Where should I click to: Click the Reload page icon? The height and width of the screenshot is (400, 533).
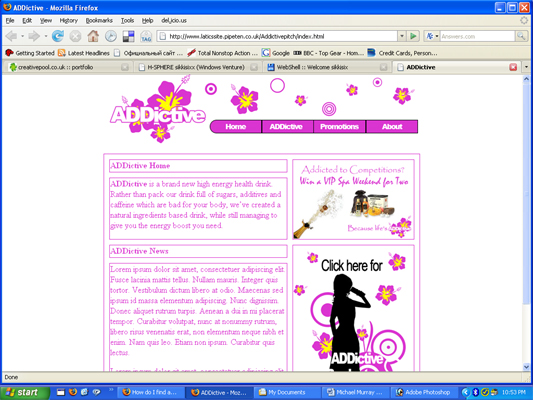click(x=57, y=36)
